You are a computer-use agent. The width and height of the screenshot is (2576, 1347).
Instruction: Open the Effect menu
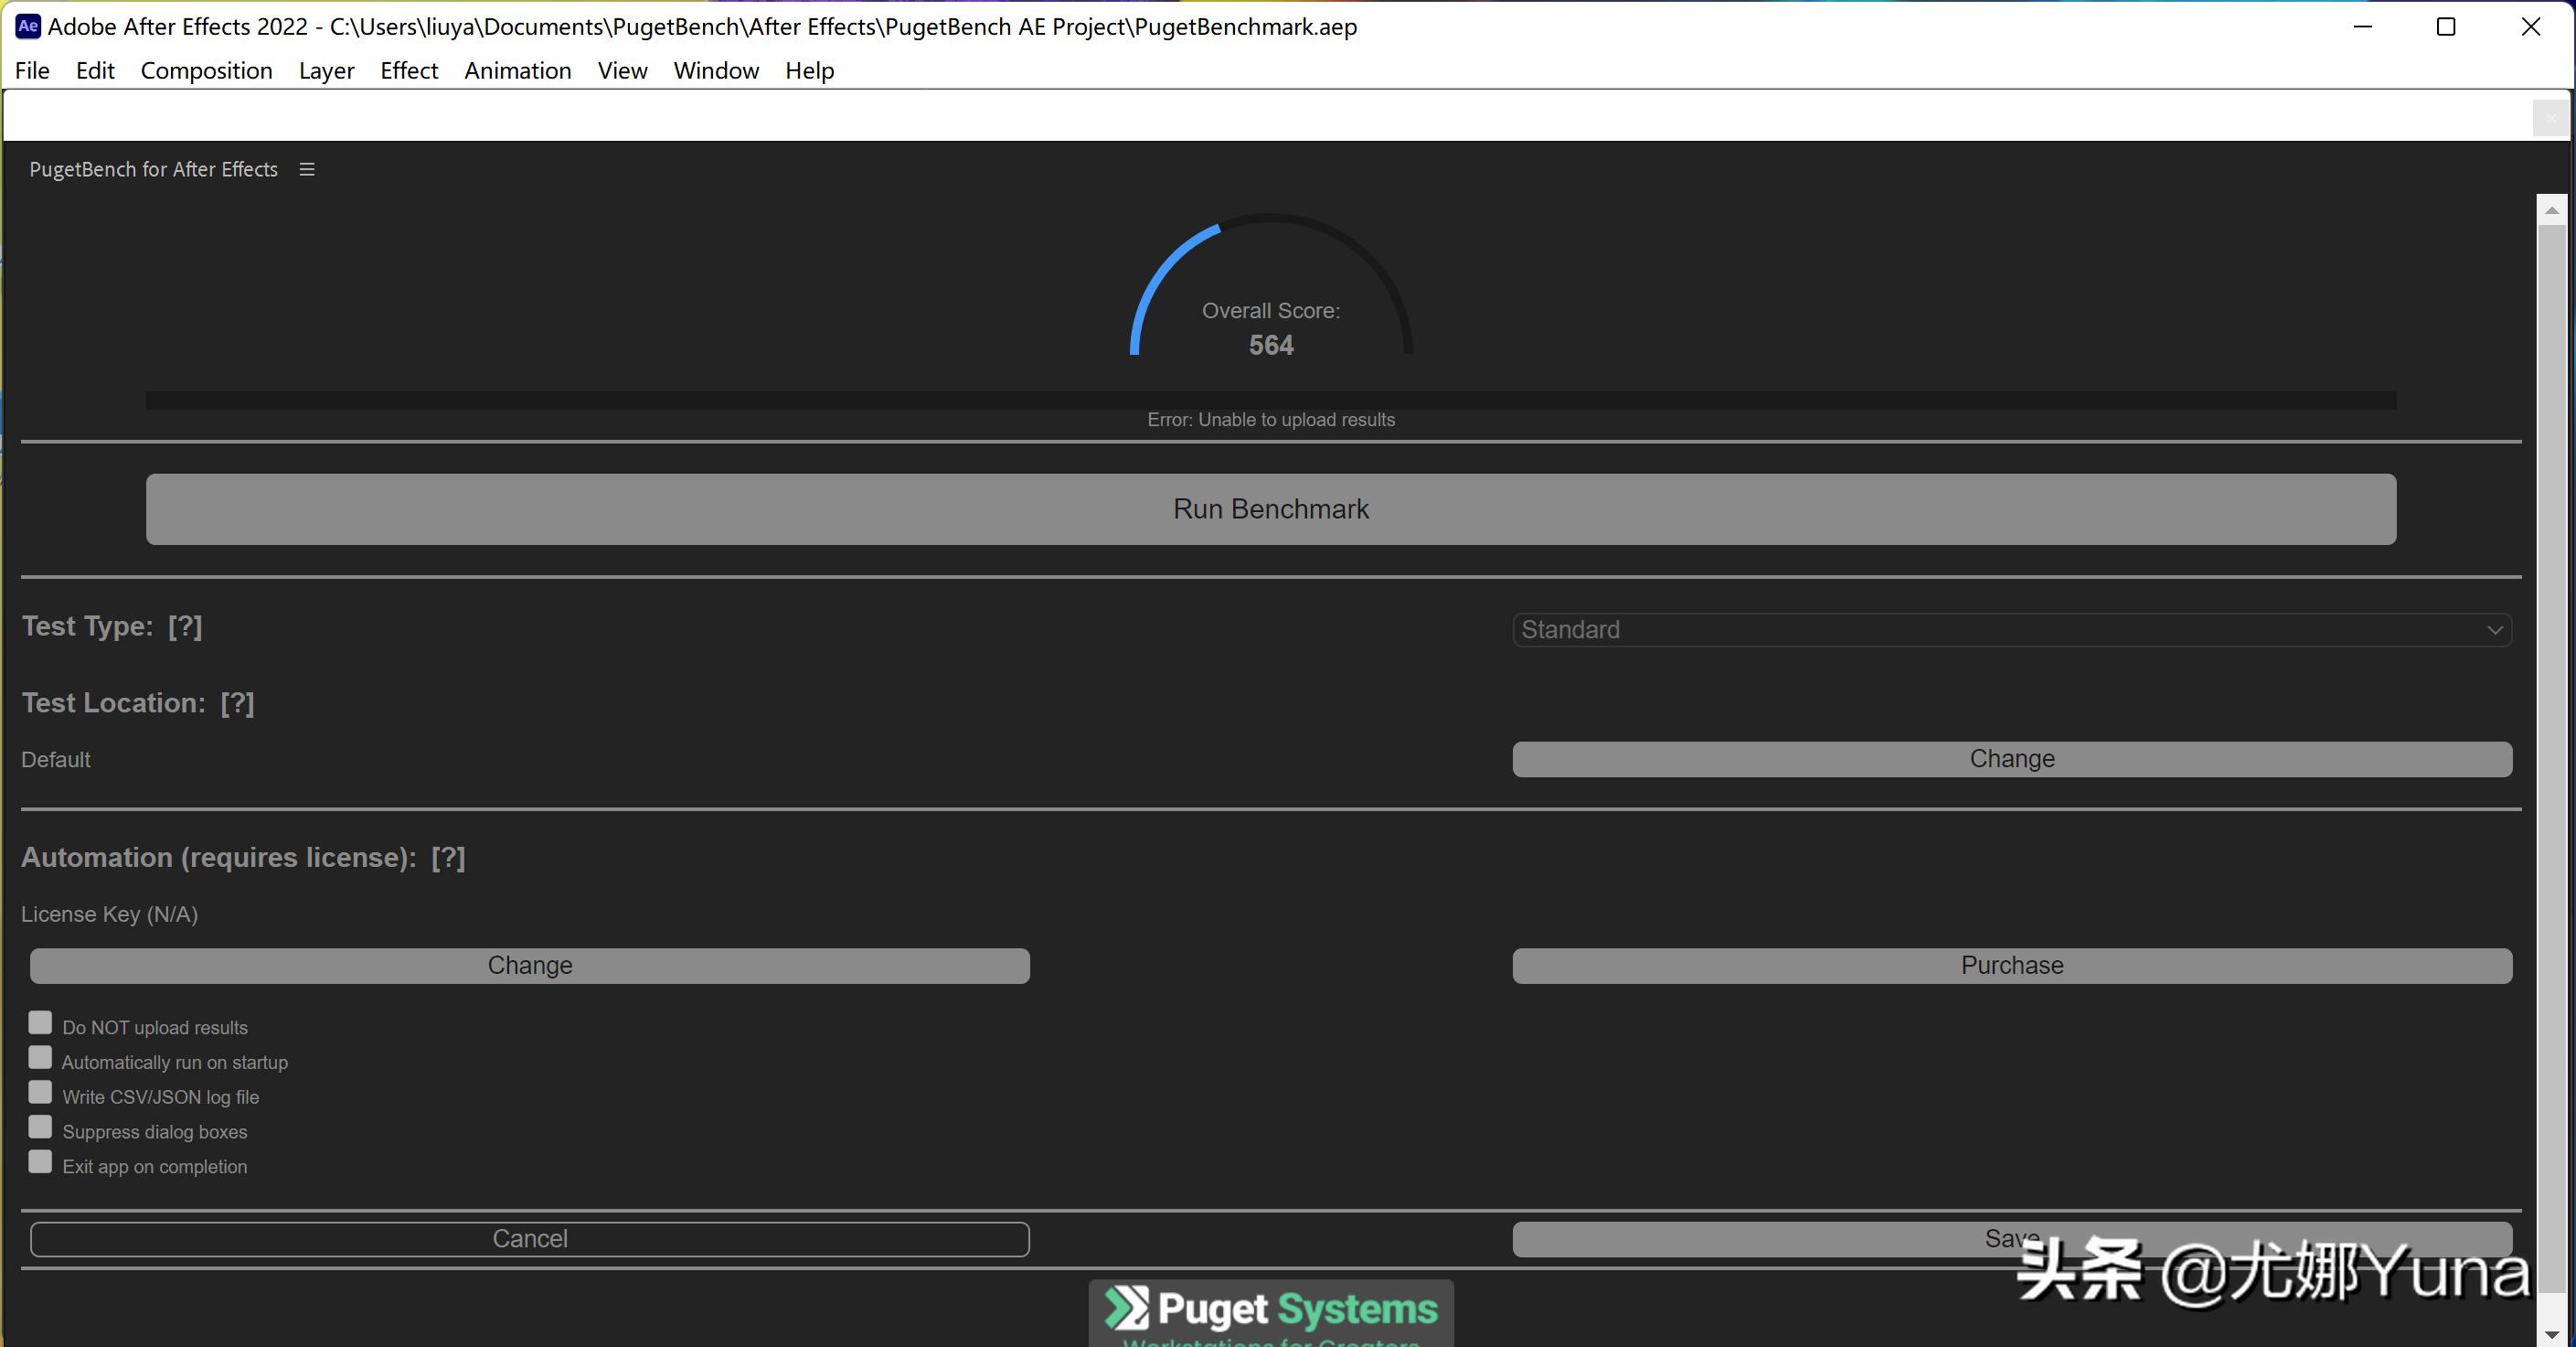pos(409,70)
